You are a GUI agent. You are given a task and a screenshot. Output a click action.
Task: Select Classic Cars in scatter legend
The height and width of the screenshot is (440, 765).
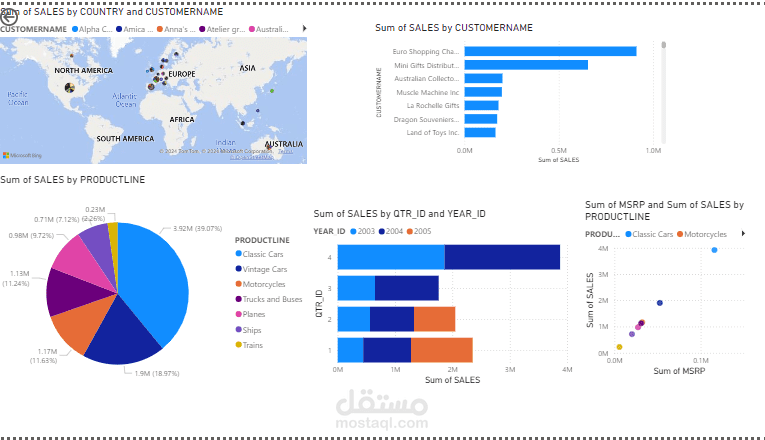coord(649,234)
